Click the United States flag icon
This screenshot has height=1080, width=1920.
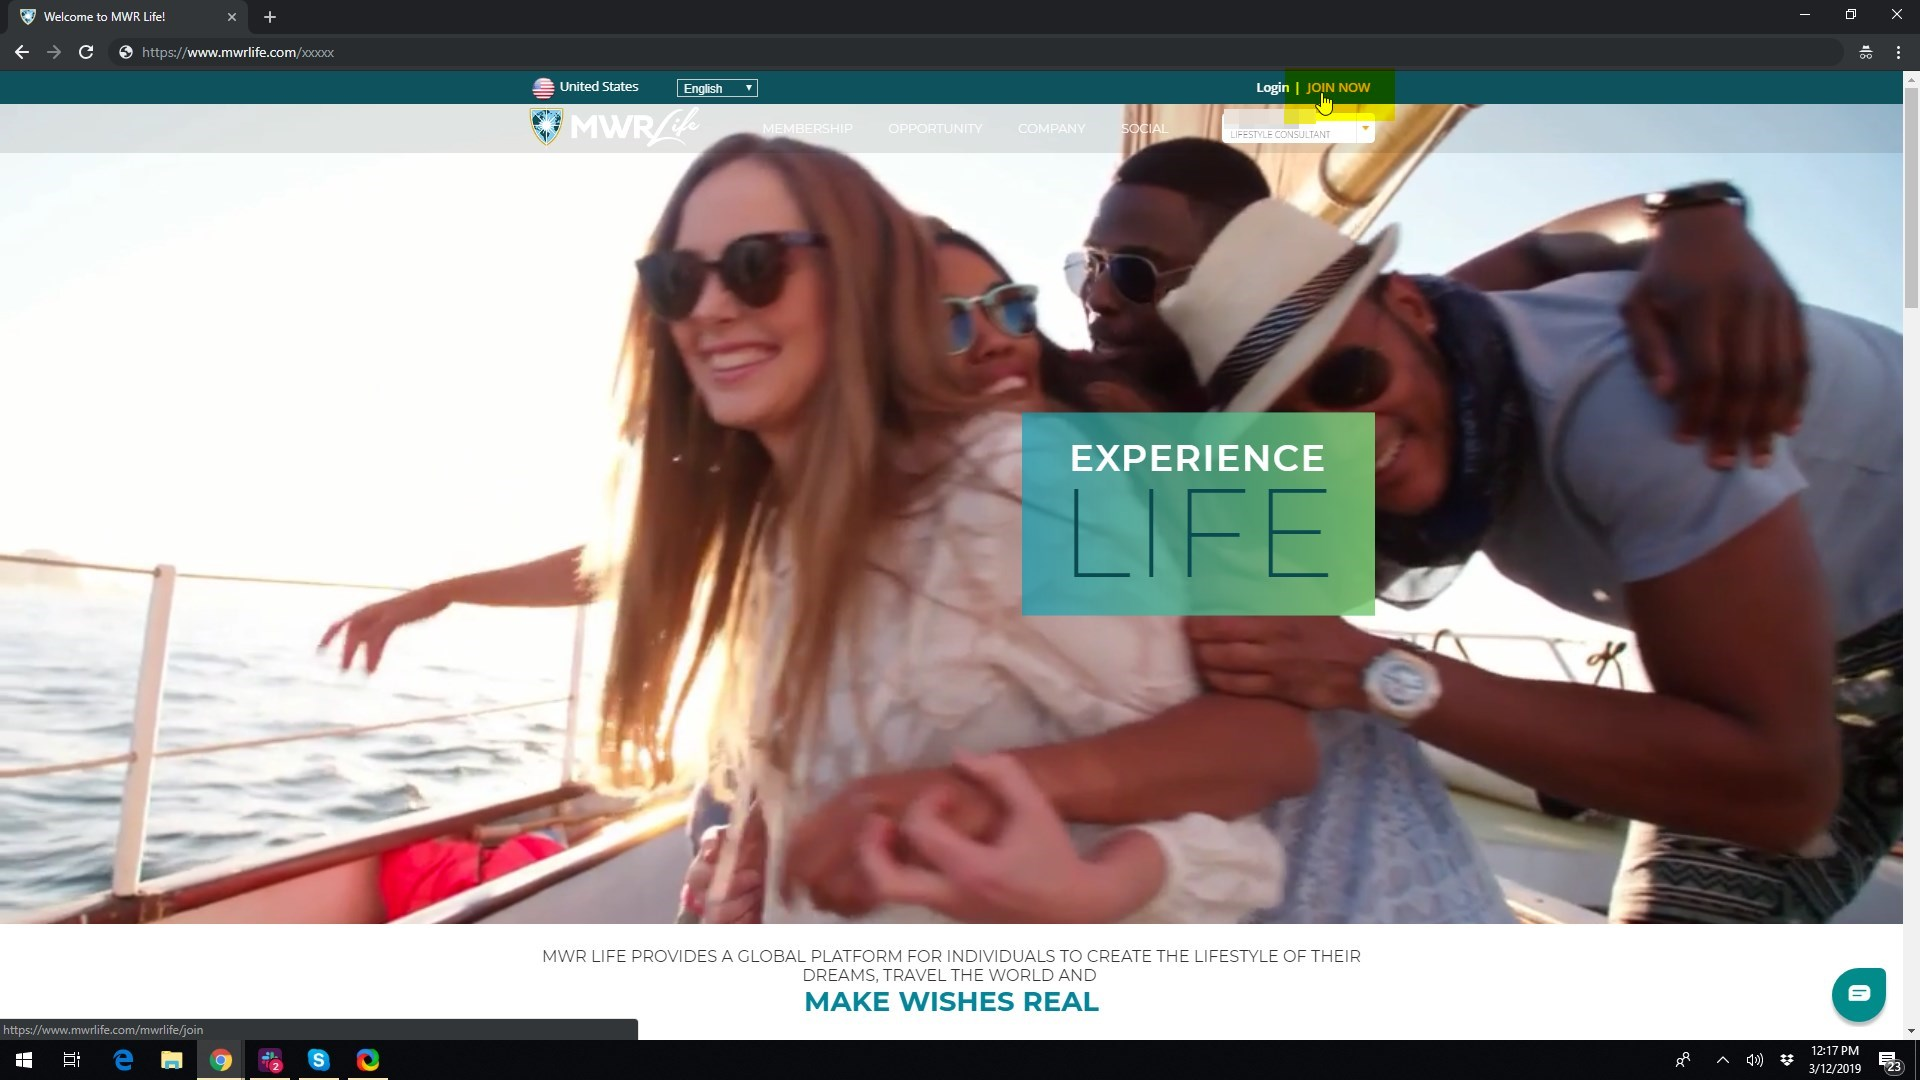[543, 88]
